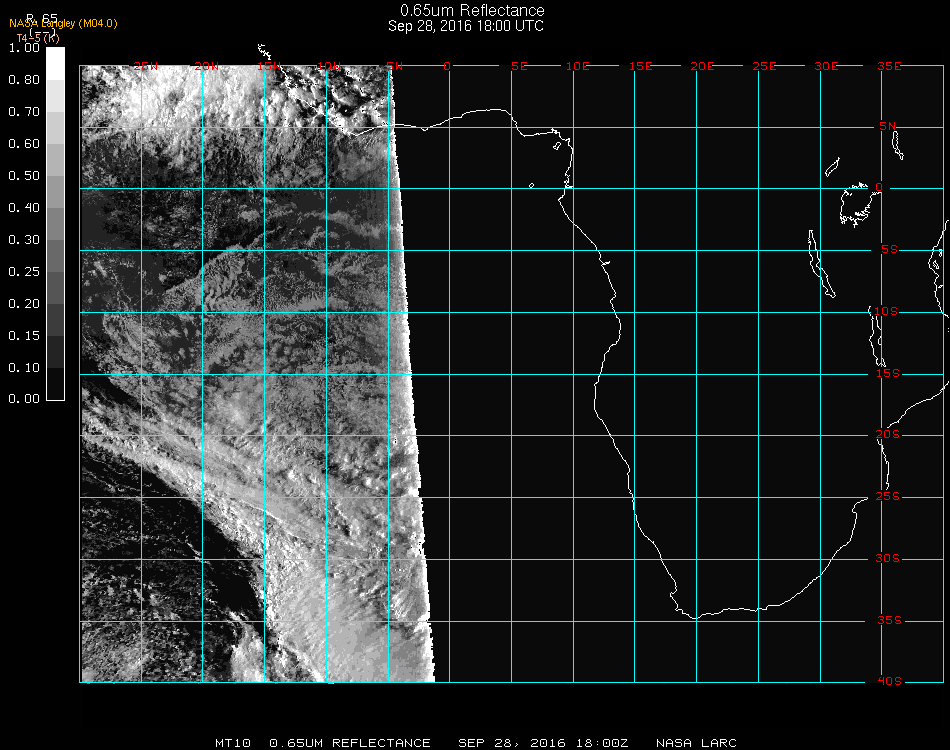Click the 25E longitude label
950x750 pixels.
click(764, 67)
